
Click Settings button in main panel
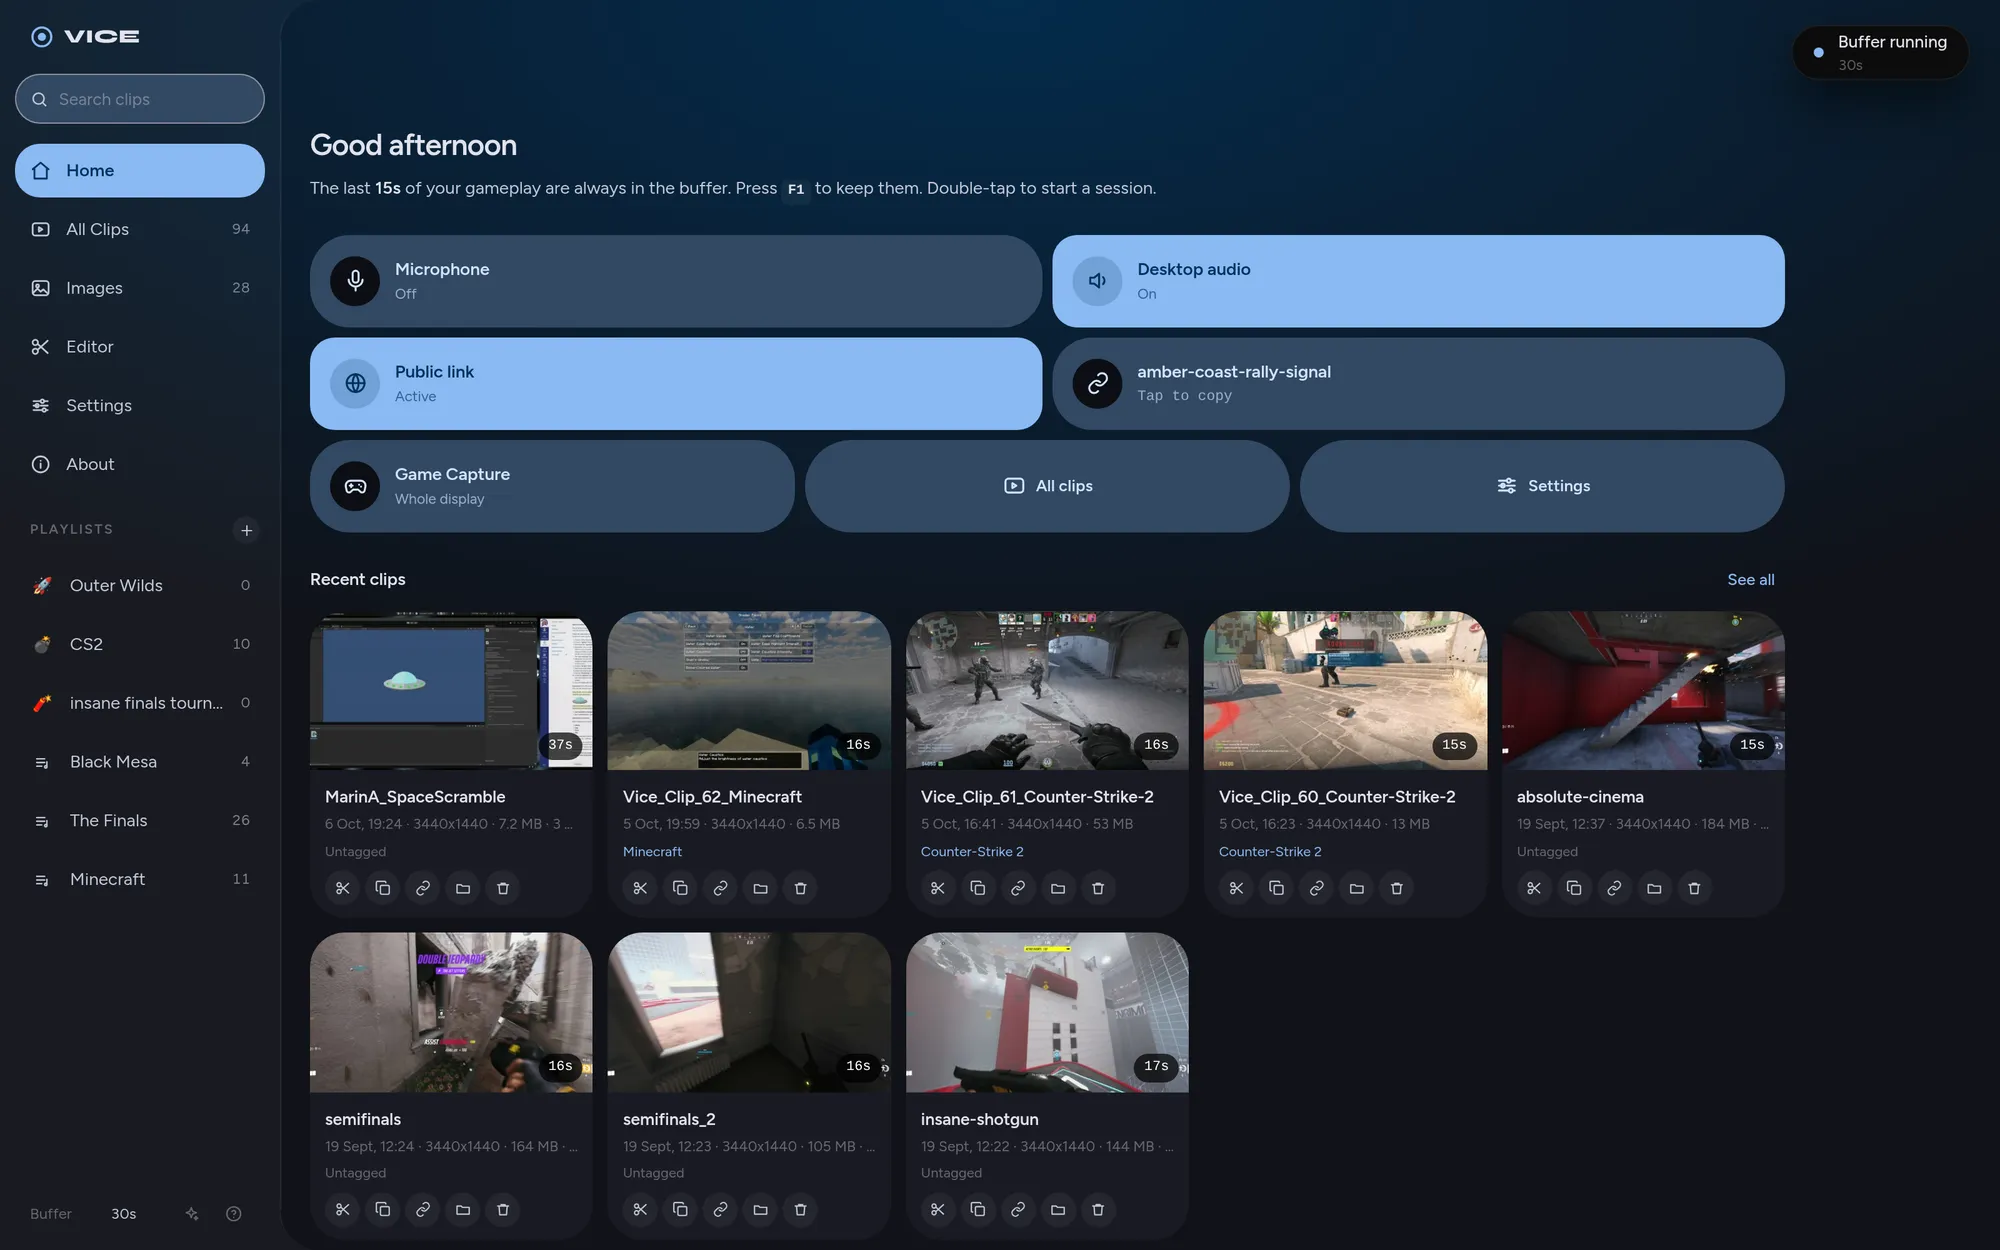coord(1542,486)
